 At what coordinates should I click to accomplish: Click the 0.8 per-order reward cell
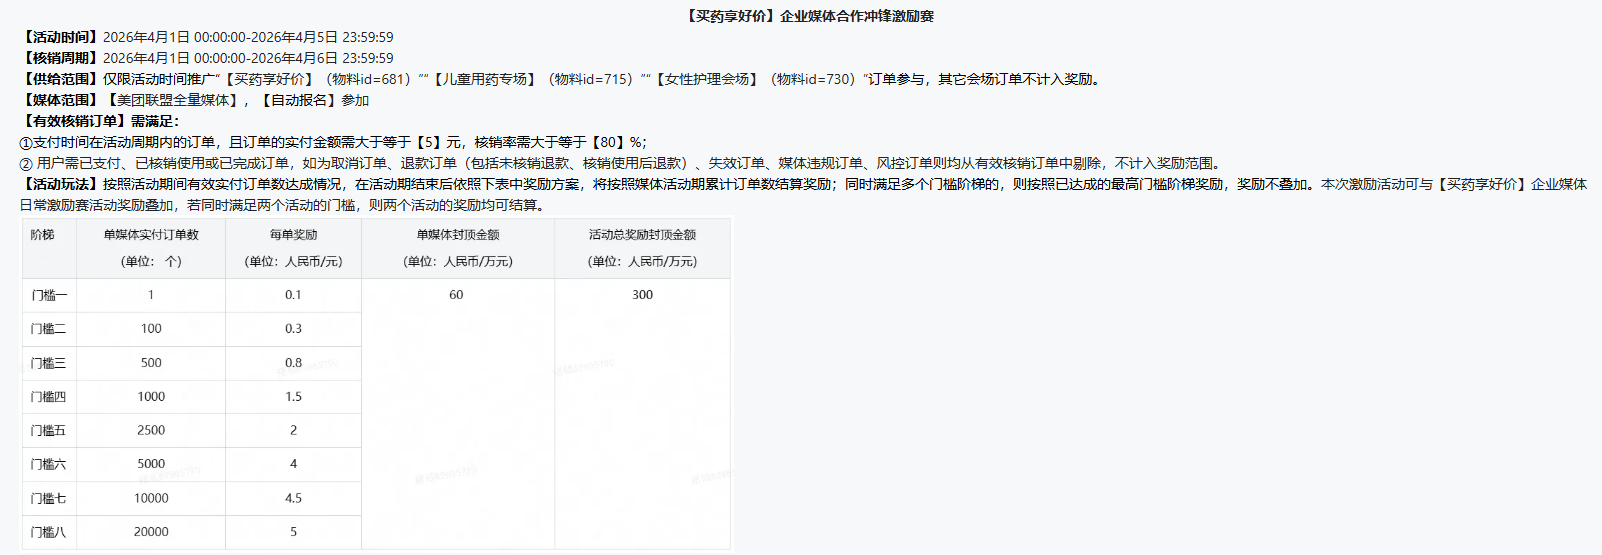(293, 363)
